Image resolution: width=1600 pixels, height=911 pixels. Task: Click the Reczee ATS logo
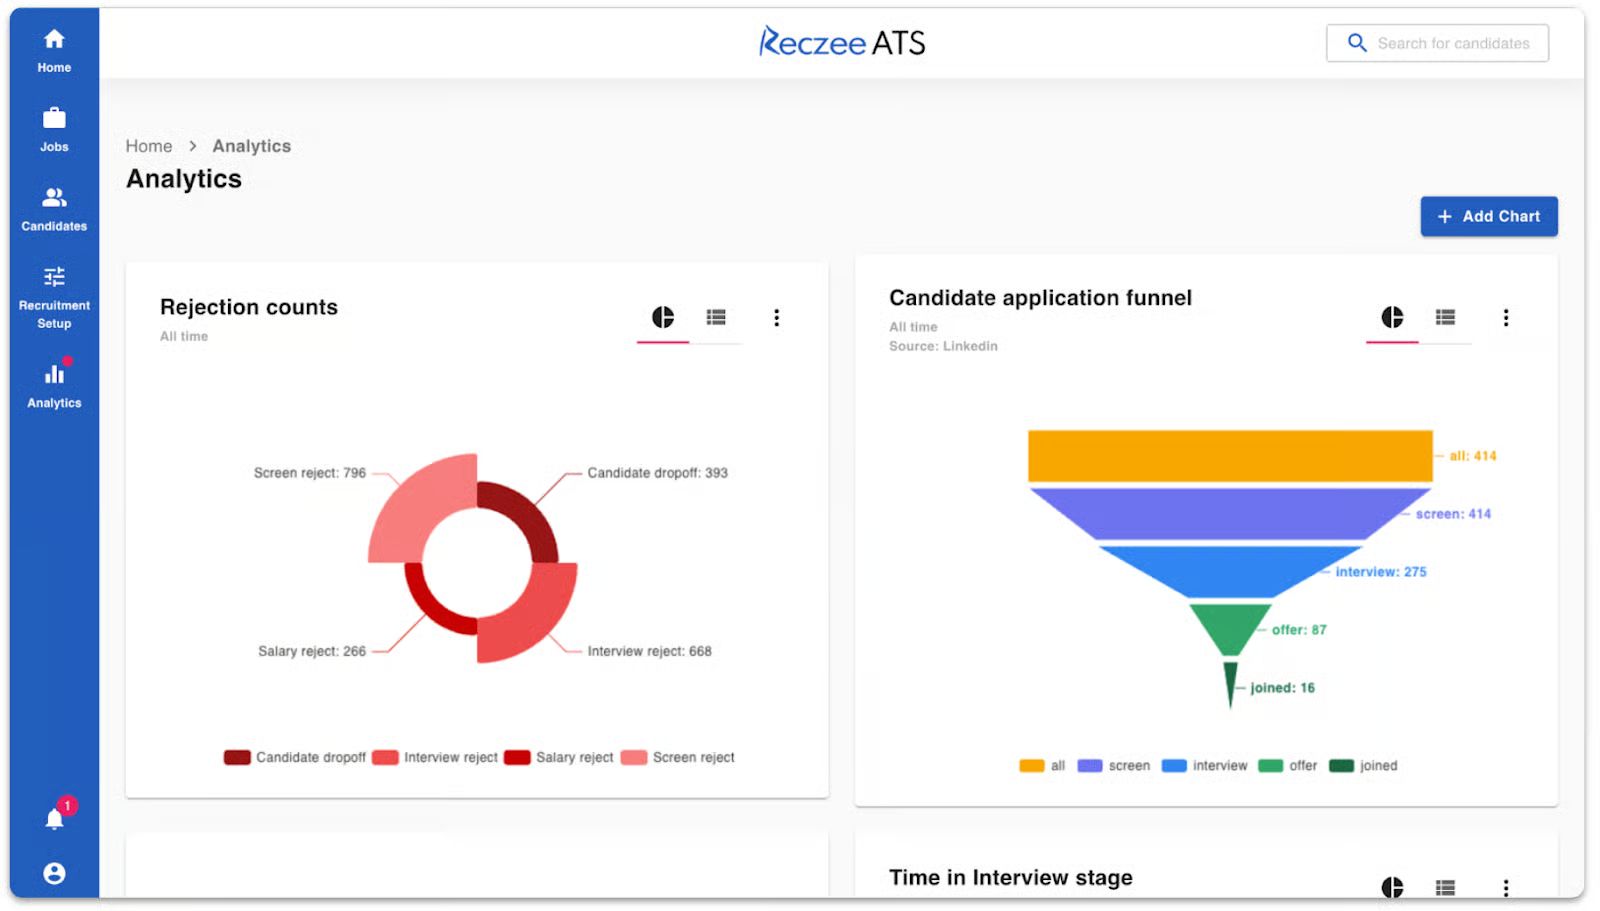point(842,42)
